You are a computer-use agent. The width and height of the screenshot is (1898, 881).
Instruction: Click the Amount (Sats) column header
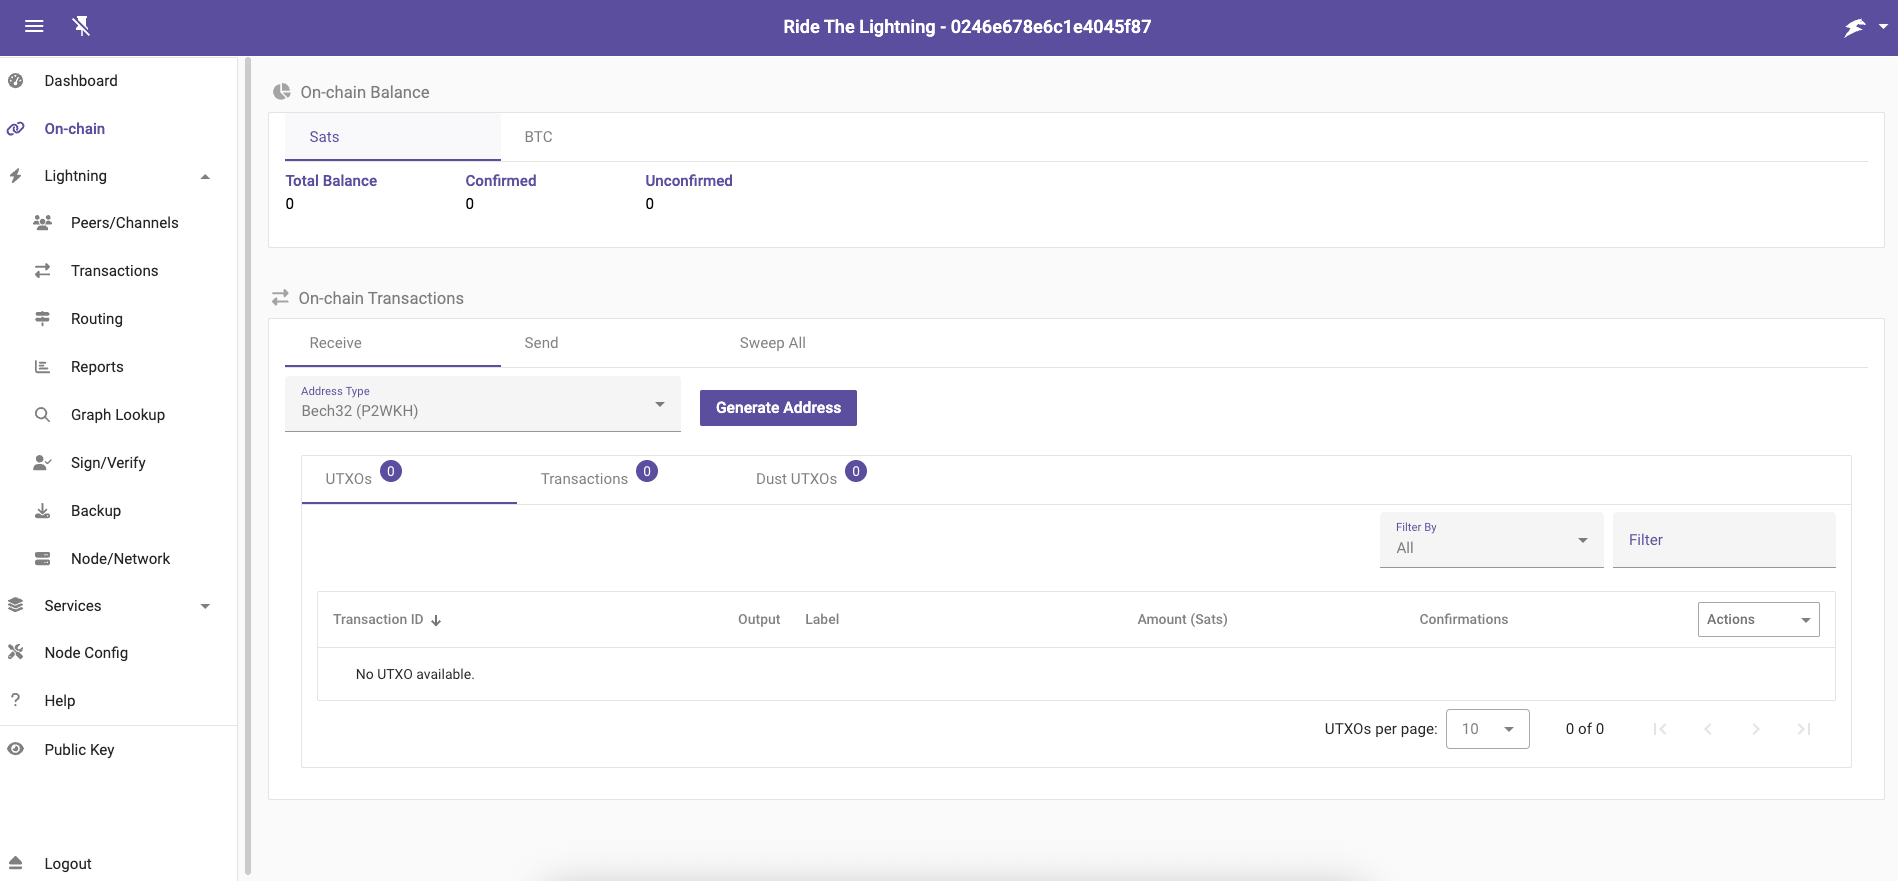pos(1182,620)
